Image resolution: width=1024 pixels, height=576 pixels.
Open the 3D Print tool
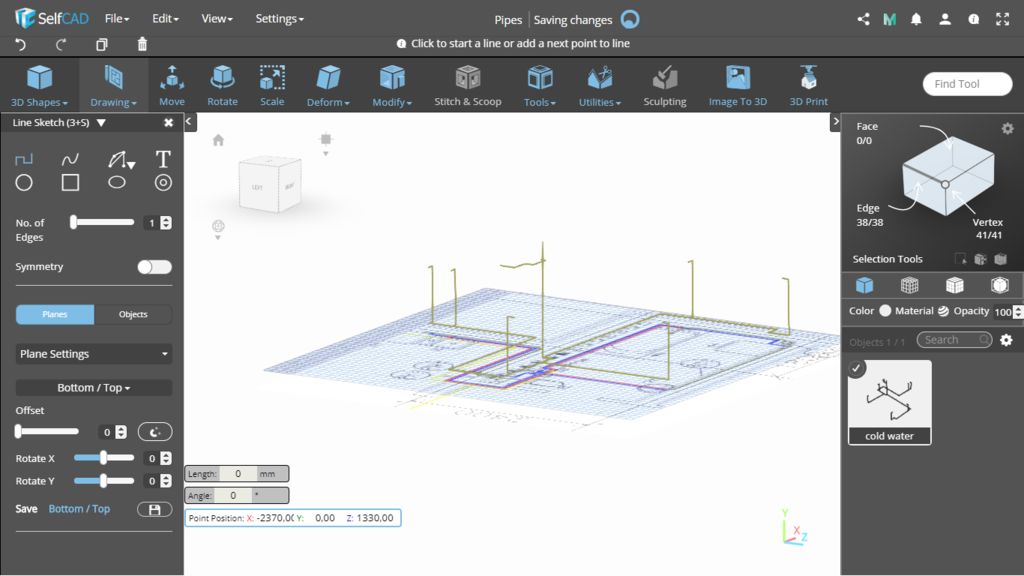click(808, 86)
